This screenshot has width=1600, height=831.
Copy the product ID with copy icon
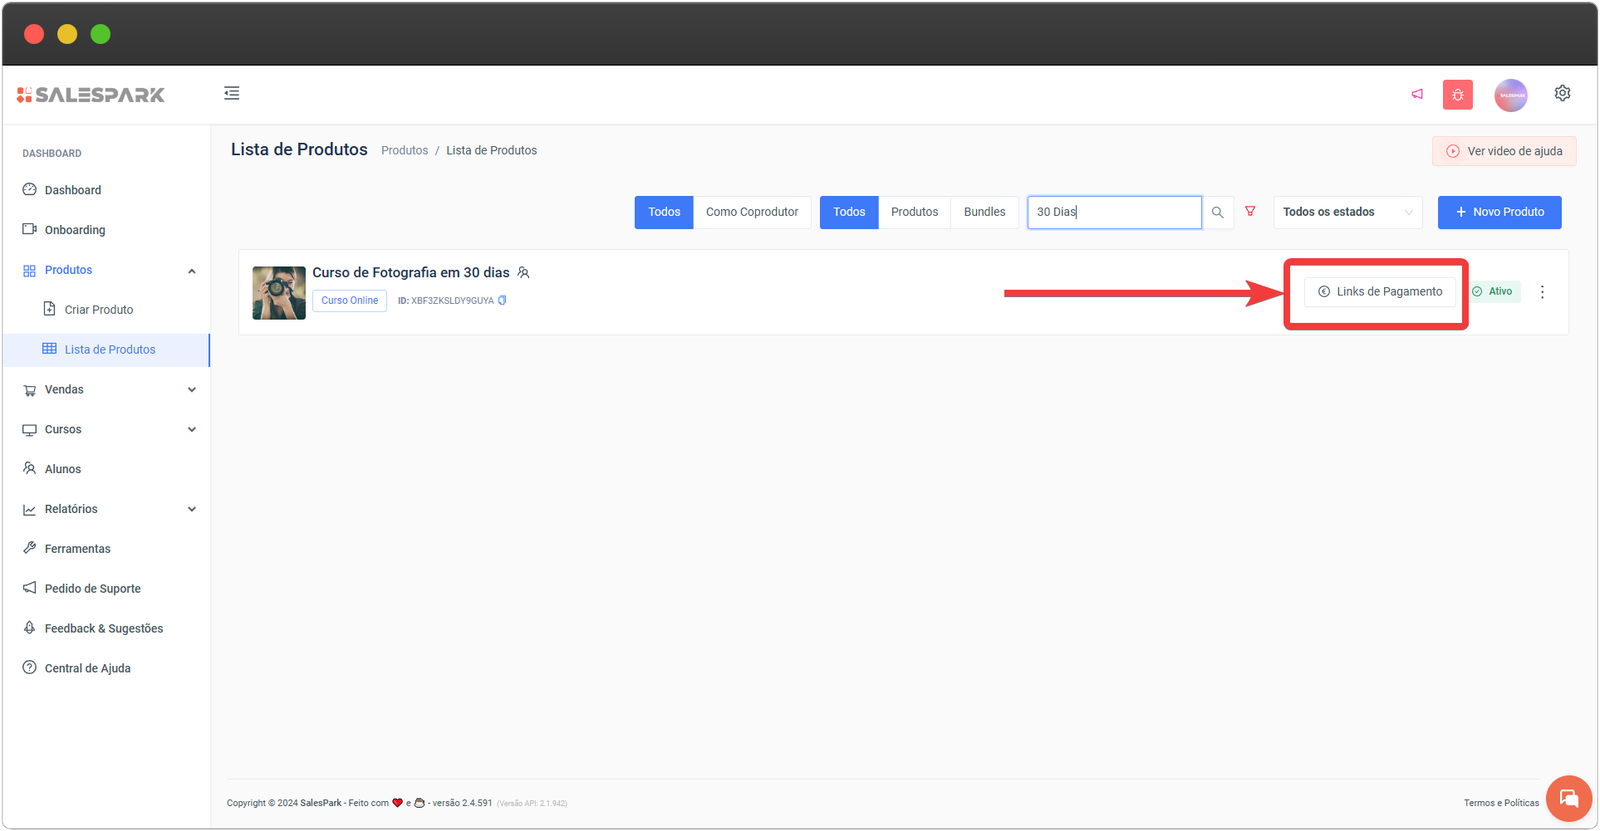(x=502, y=300)
